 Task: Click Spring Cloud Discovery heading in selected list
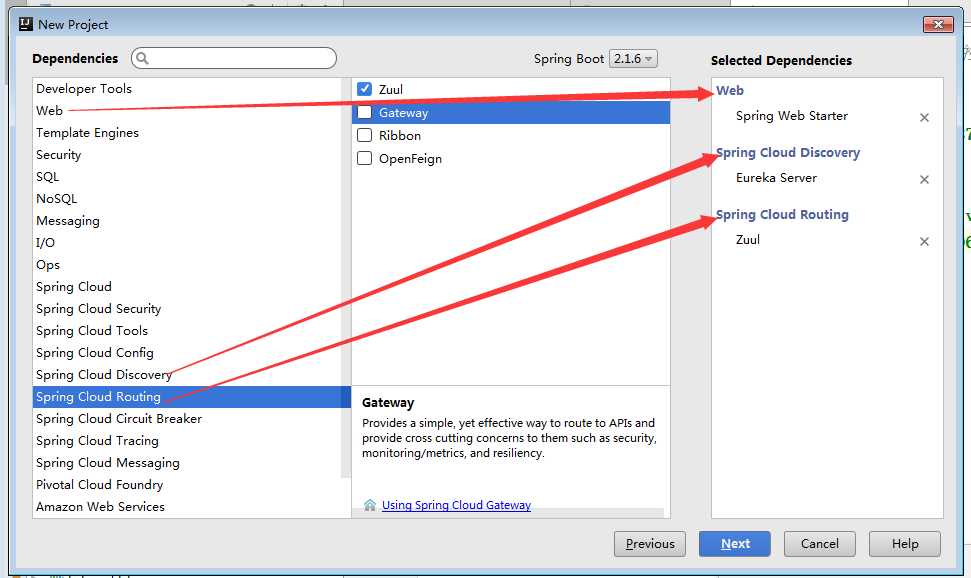[788, 152]
